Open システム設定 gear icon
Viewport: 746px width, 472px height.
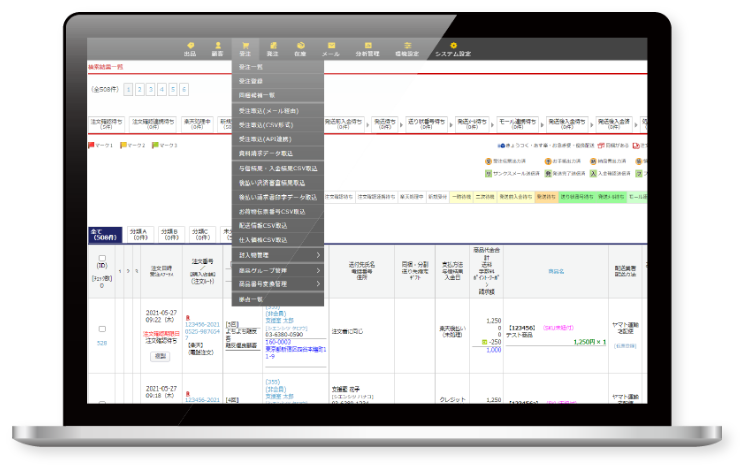[x=453, y=49]
